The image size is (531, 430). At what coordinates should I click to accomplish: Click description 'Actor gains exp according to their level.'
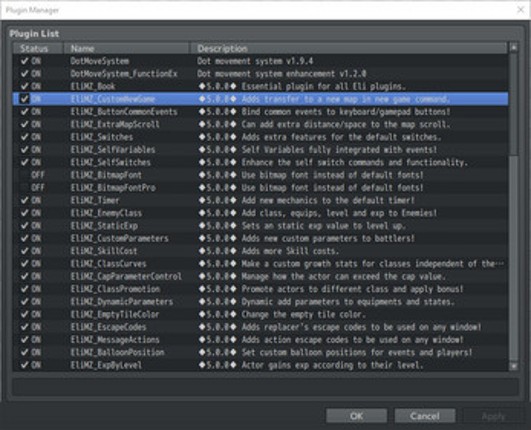coord(332,365)
